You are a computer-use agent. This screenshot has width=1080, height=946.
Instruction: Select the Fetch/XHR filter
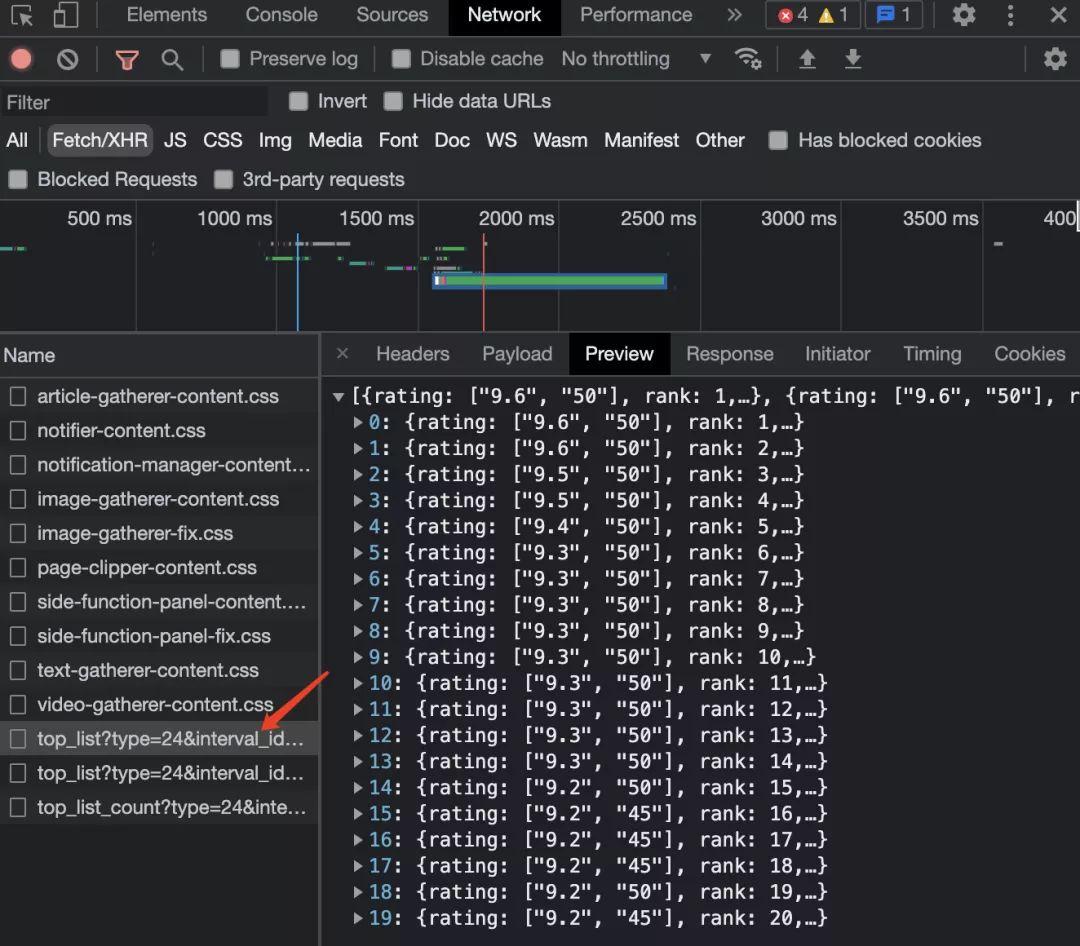point(100,141)
